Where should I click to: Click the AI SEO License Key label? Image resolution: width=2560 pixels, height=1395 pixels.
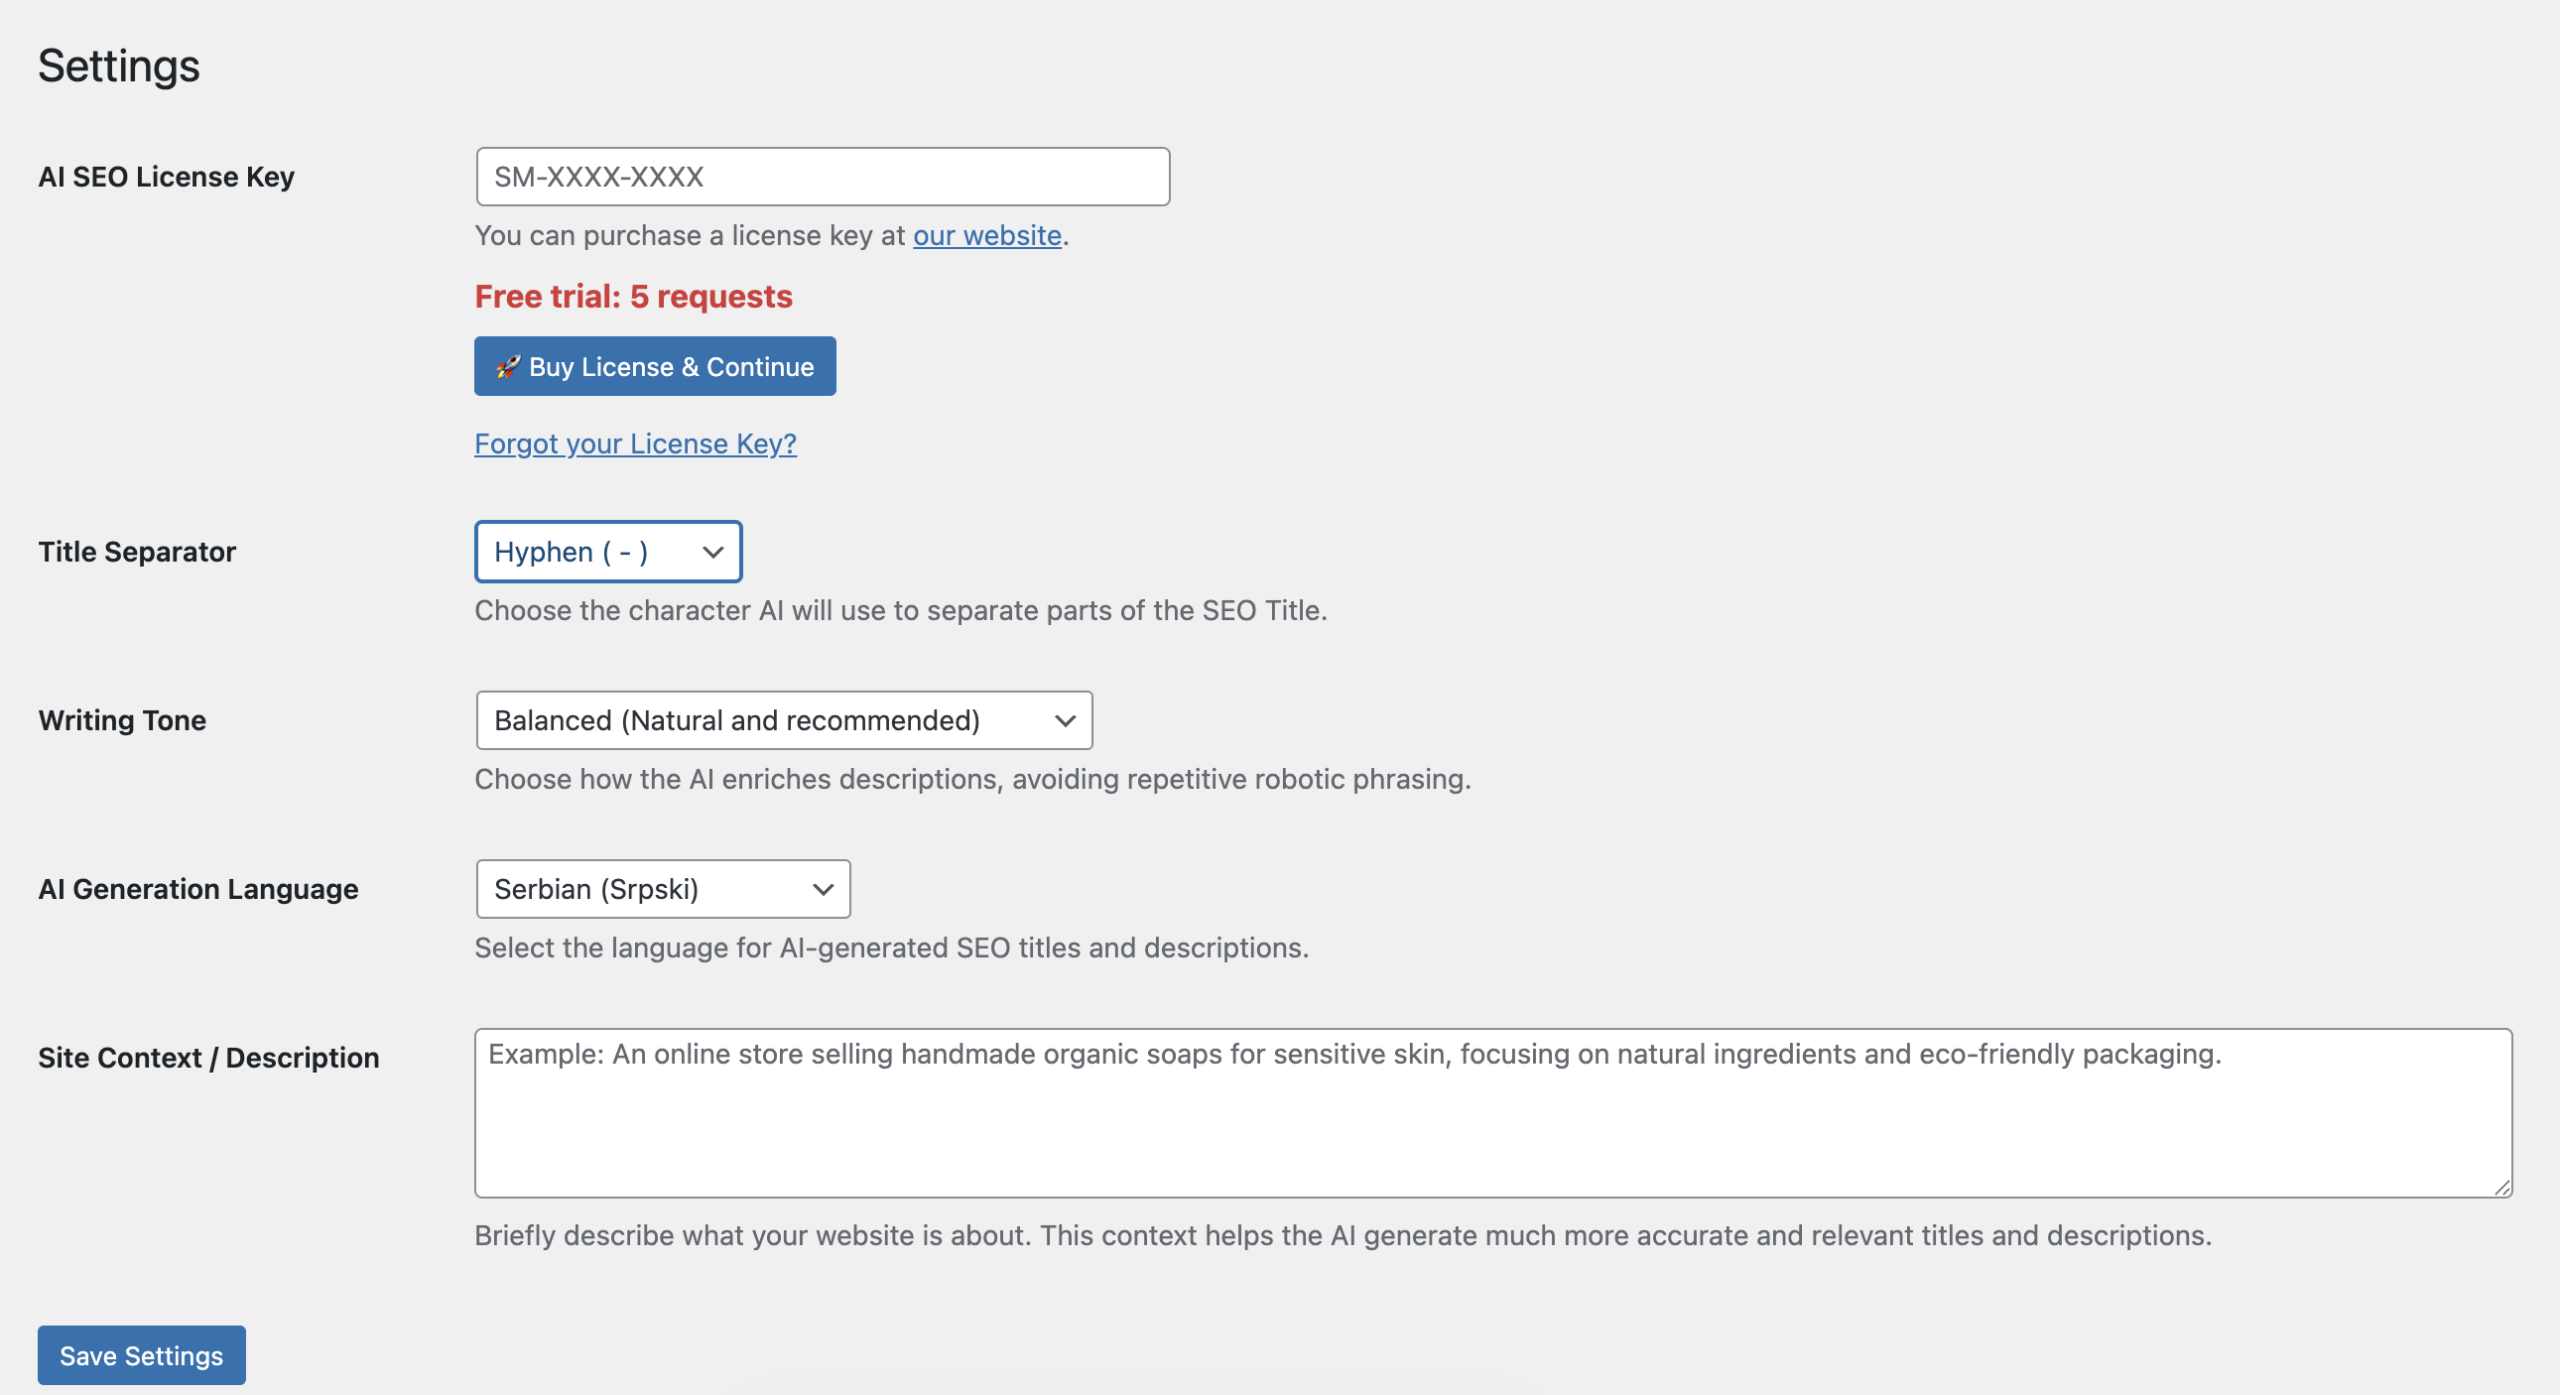coord(166,177)
